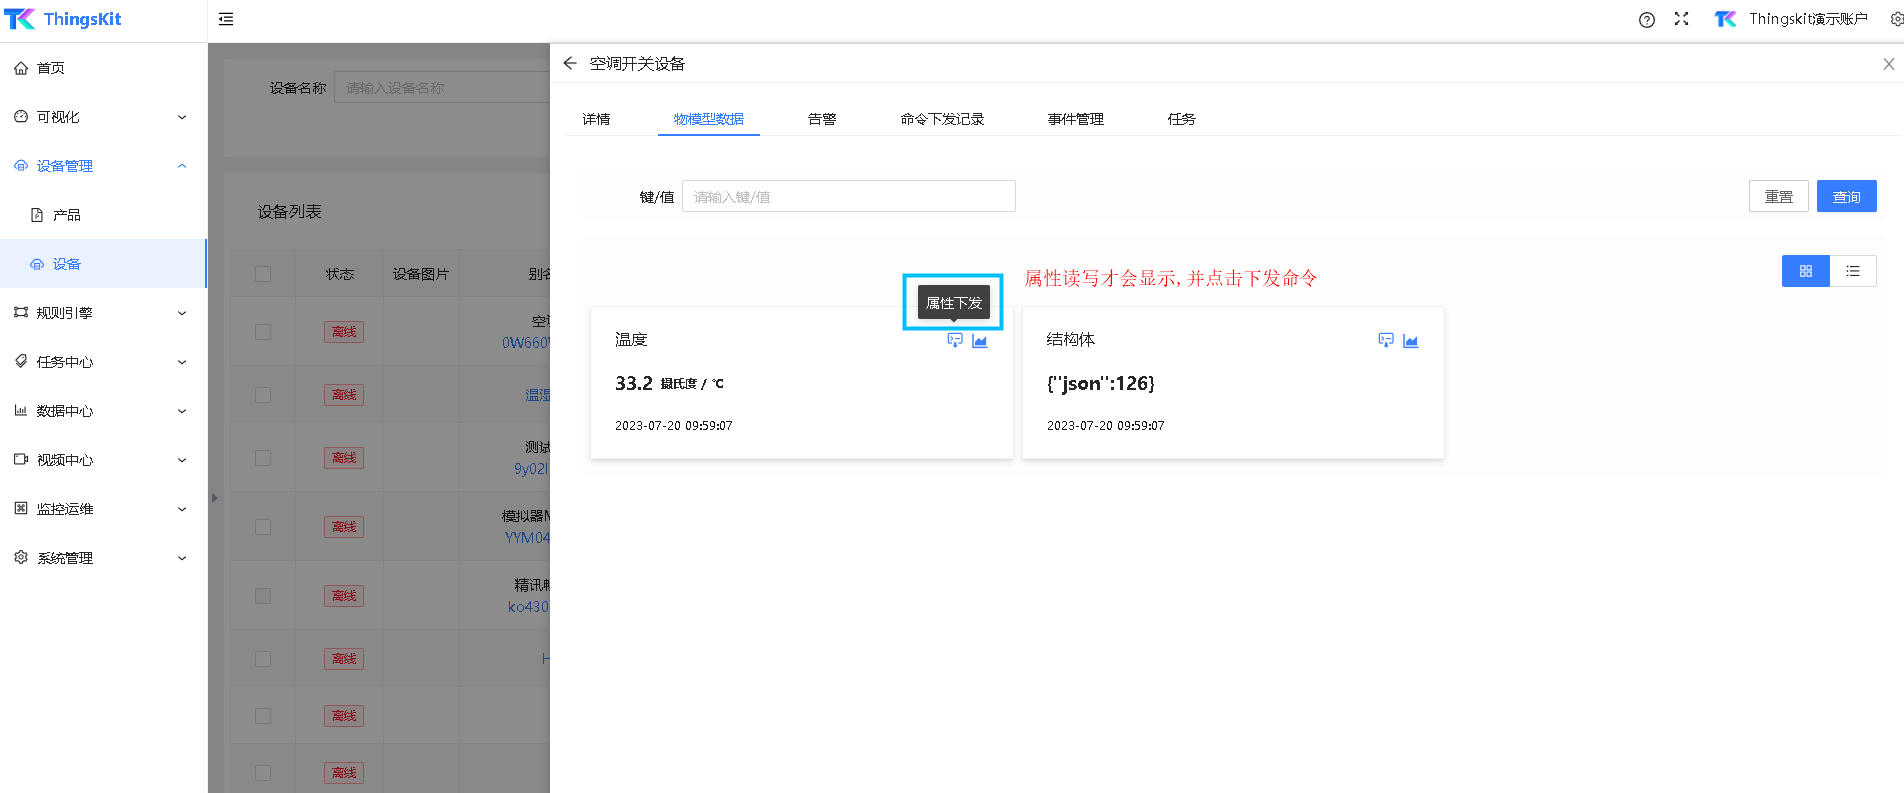Toggle fullscreen mode icon

pos(1682,19)
